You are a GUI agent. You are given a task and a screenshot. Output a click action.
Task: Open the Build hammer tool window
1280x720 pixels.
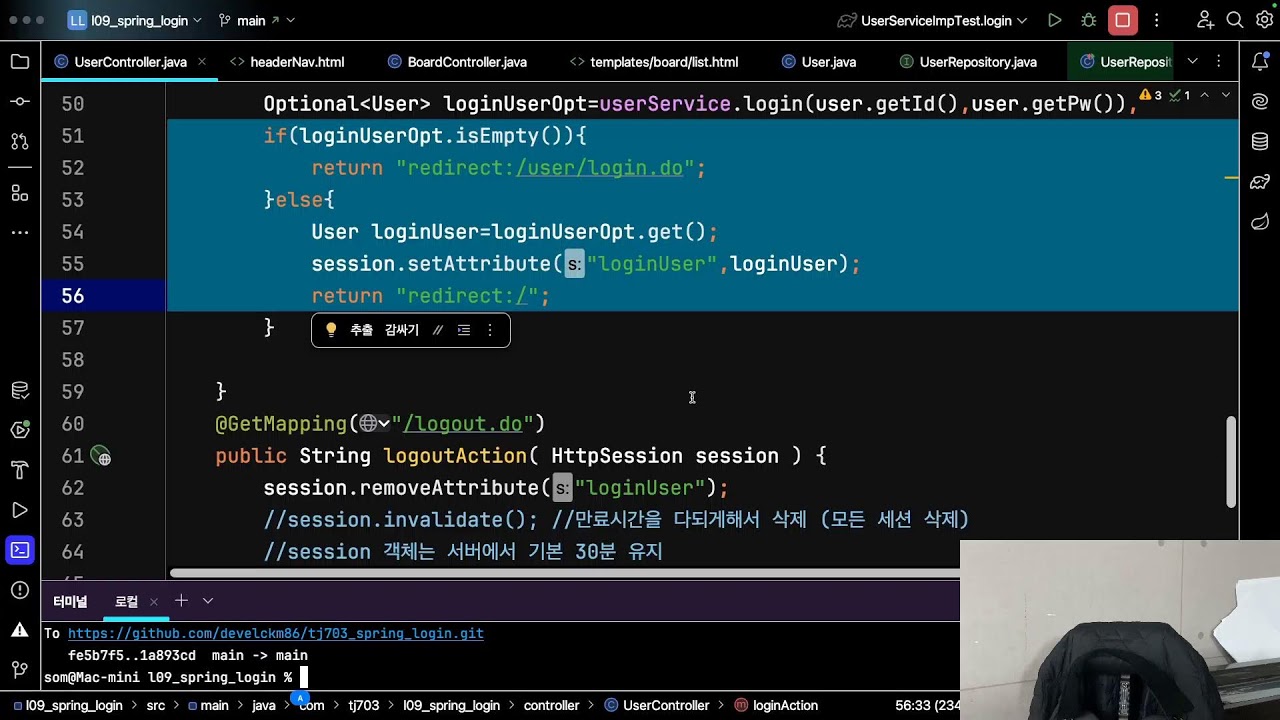pyautogui.click(x=20, y=470)
